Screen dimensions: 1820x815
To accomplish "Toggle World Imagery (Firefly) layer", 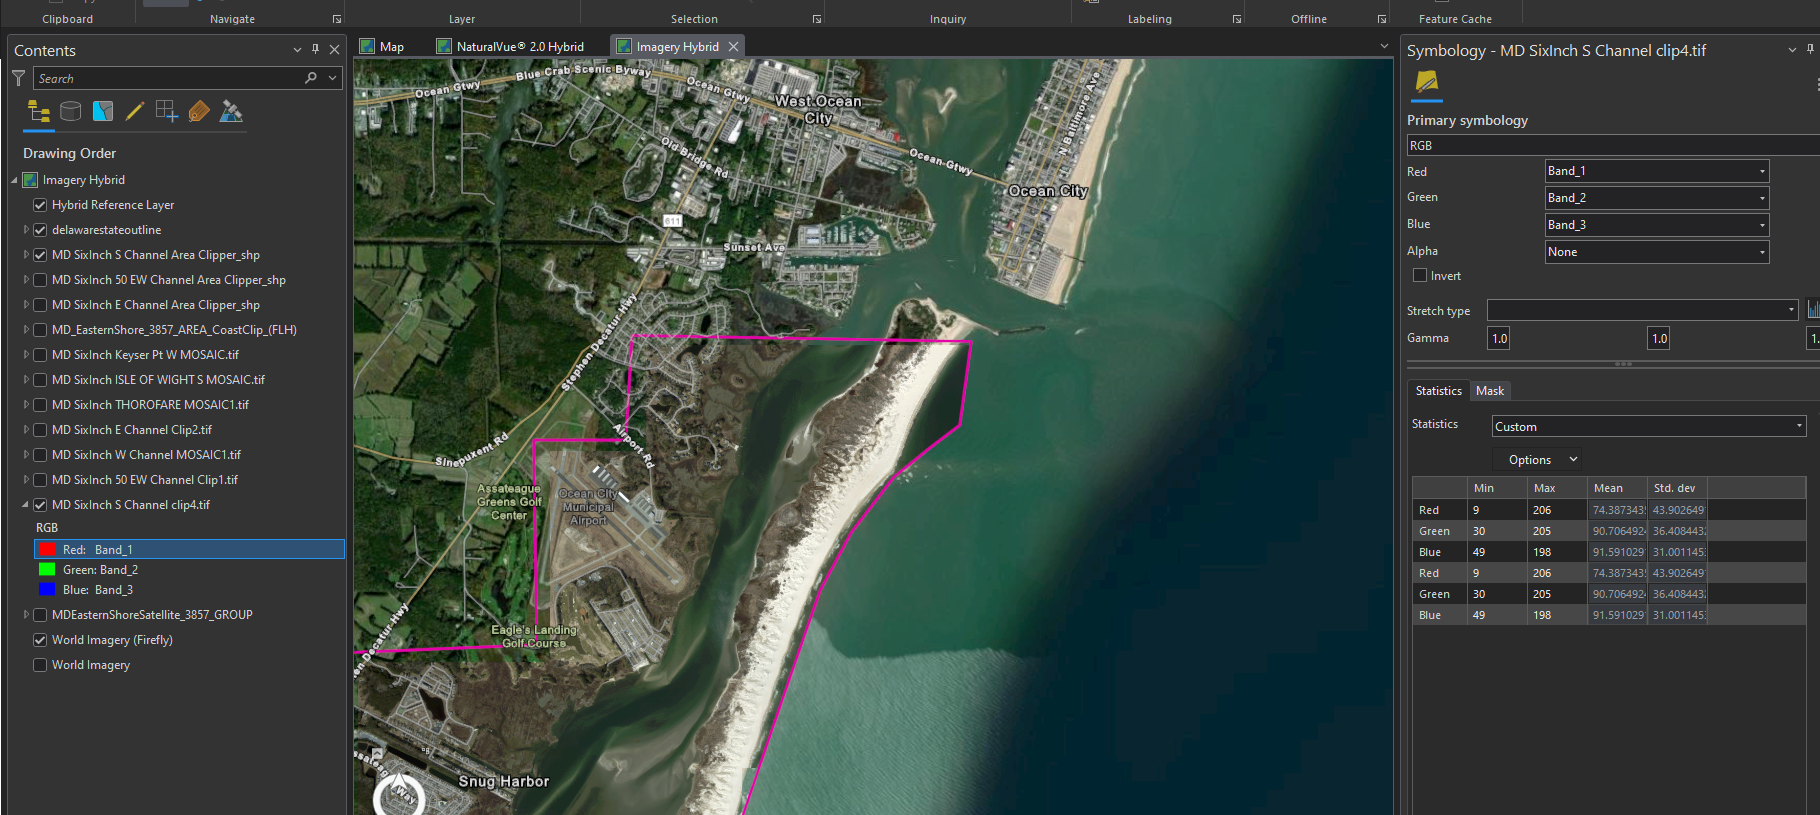I will 40,640.
